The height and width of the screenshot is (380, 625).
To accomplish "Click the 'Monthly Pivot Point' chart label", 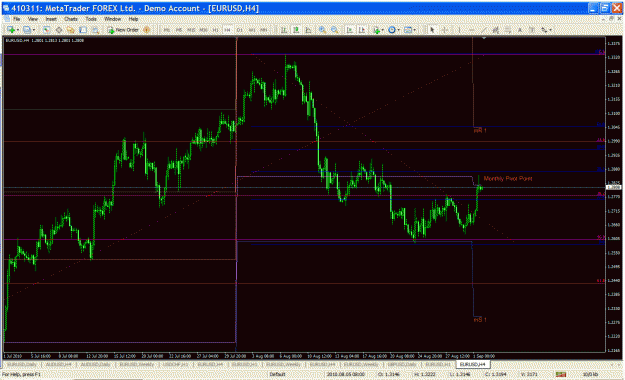I will click(508, 179).
